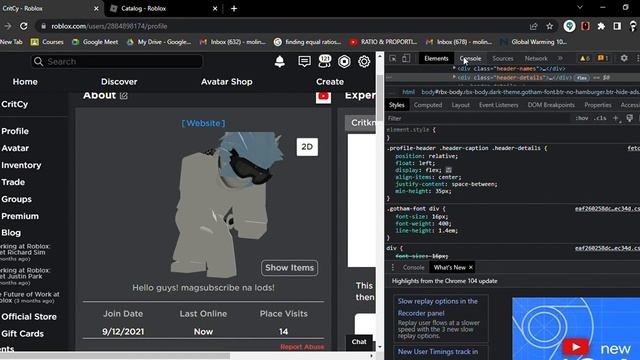Click the green shield extension icon
The height and width of the screenshot is (360, 640).
coord(569,26)
